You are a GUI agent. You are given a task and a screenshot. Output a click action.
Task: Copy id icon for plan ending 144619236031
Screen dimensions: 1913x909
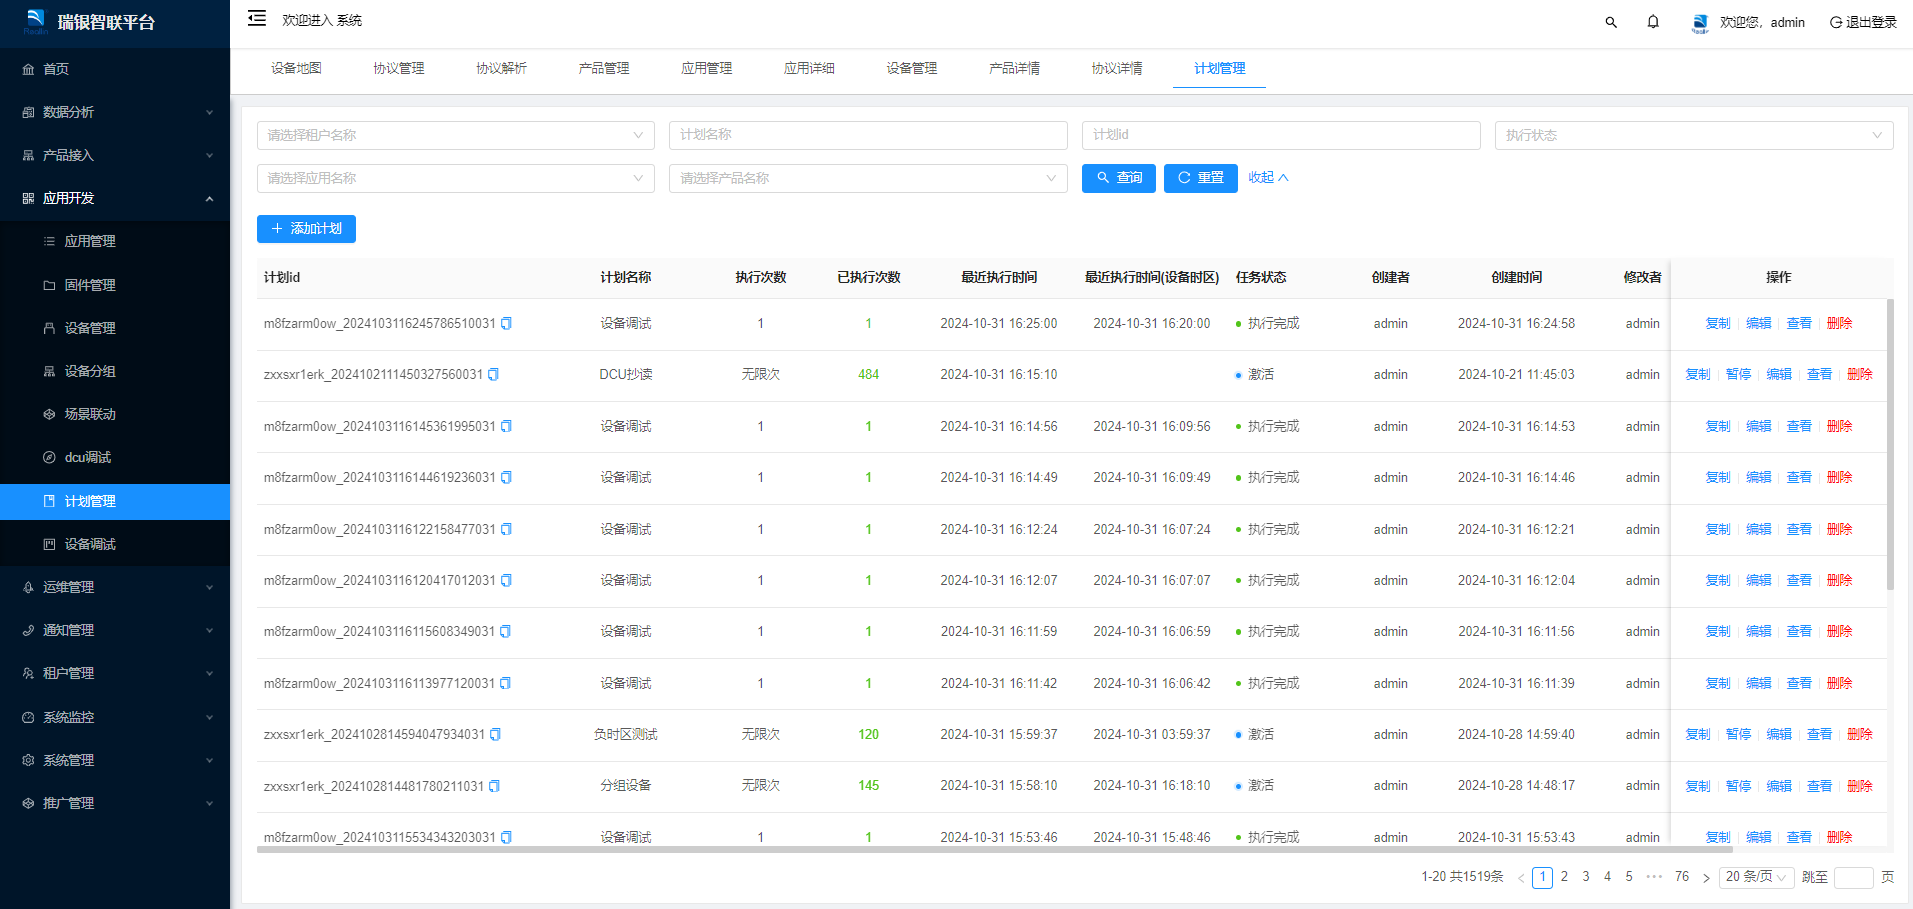506,477
